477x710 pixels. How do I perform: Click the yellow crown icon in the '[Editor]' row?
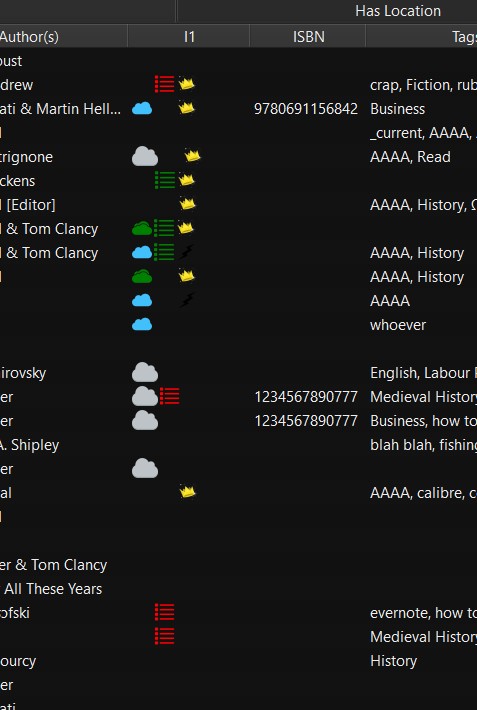click(187, 204)
